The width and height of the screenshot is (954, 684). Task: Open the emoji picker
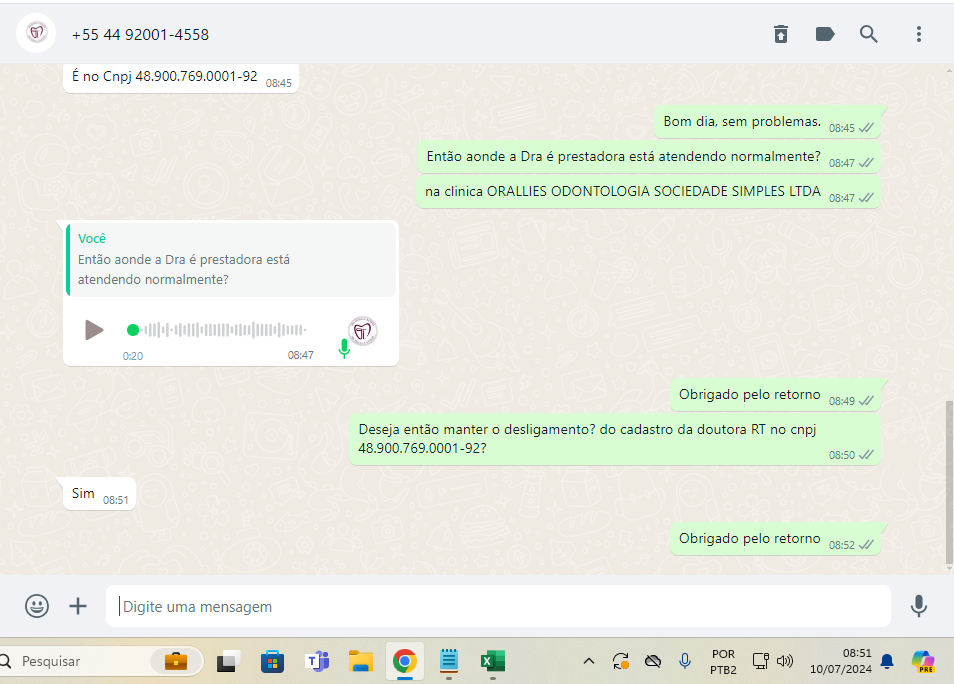tap(37, 606)
